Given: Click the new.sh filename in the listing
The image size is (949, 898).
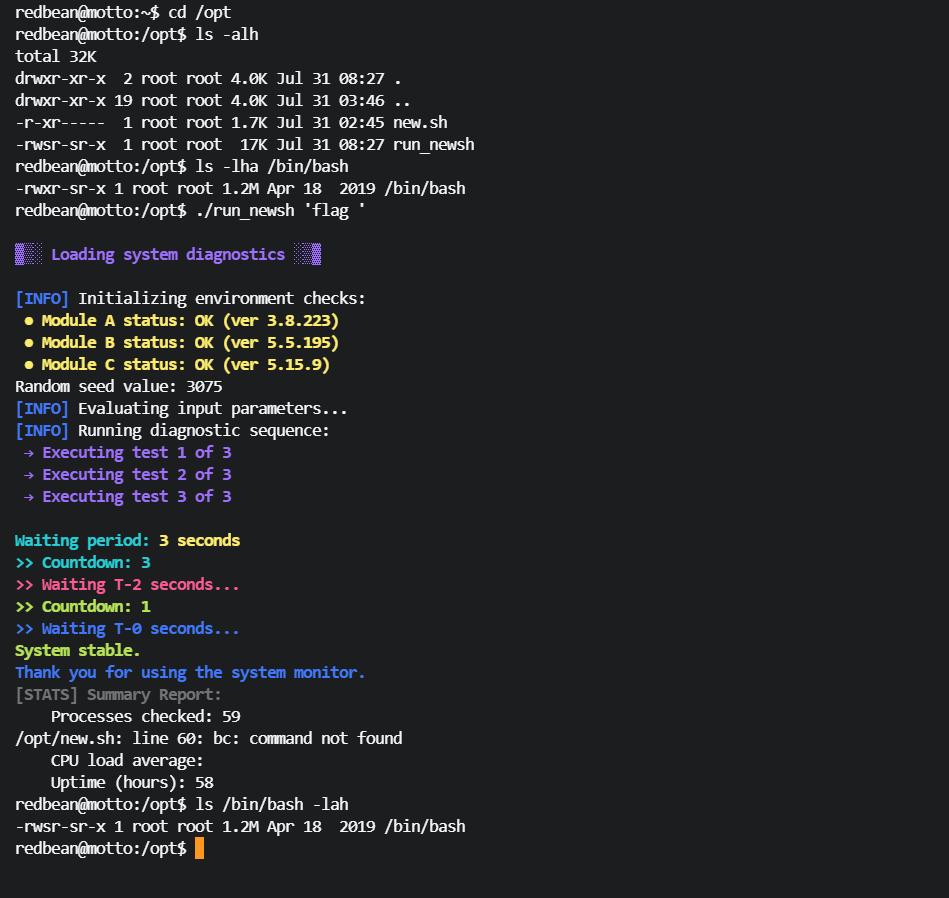Looking at the screenshot, I should click(x=420, y=123).
